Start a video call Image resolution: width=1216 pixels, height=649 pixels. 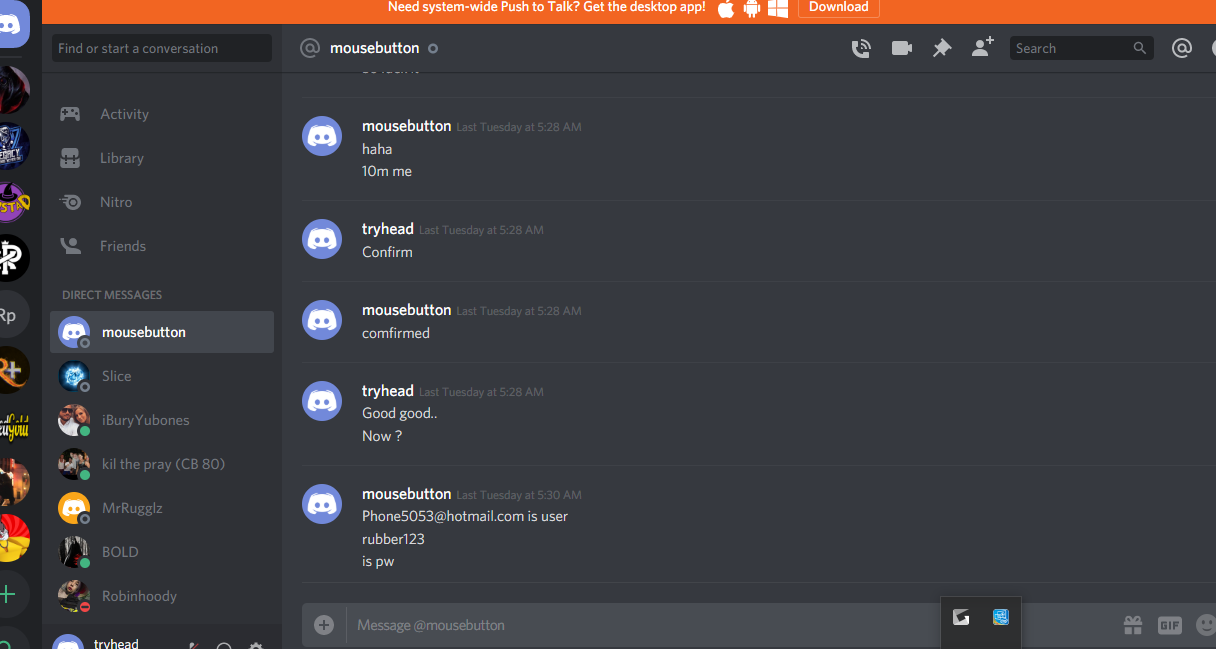902,48
